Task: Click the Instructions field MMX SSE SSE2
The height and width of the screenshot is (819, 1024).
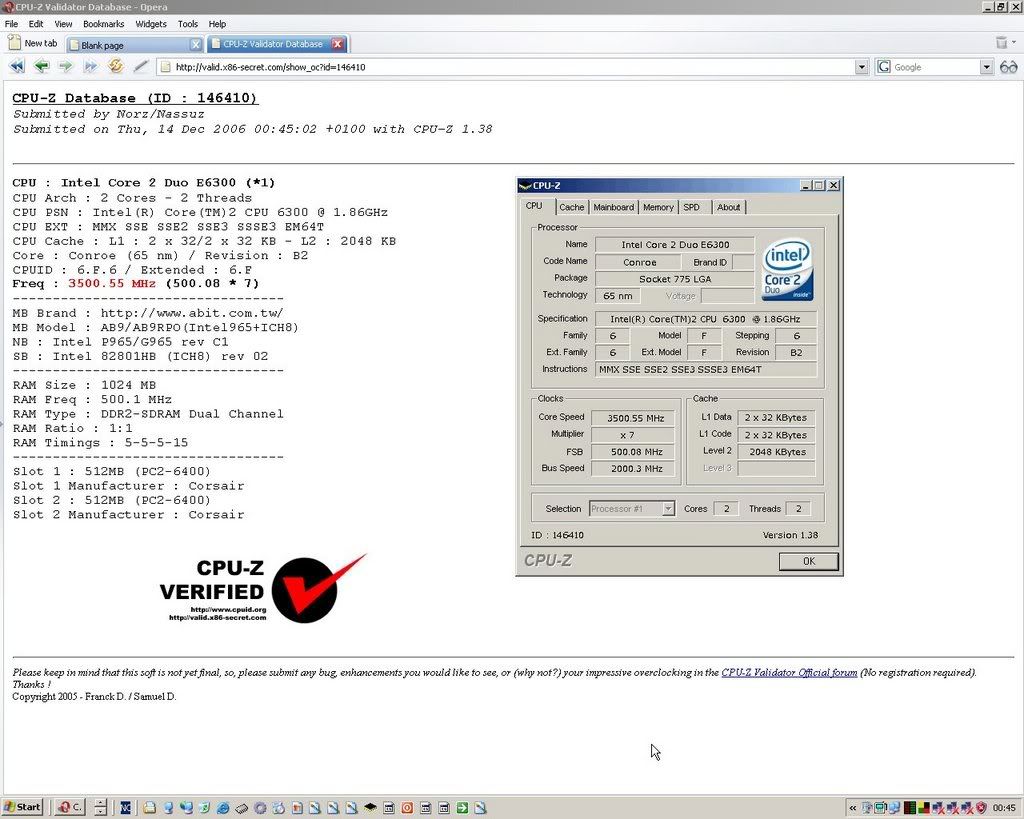Action: (705, 370)
